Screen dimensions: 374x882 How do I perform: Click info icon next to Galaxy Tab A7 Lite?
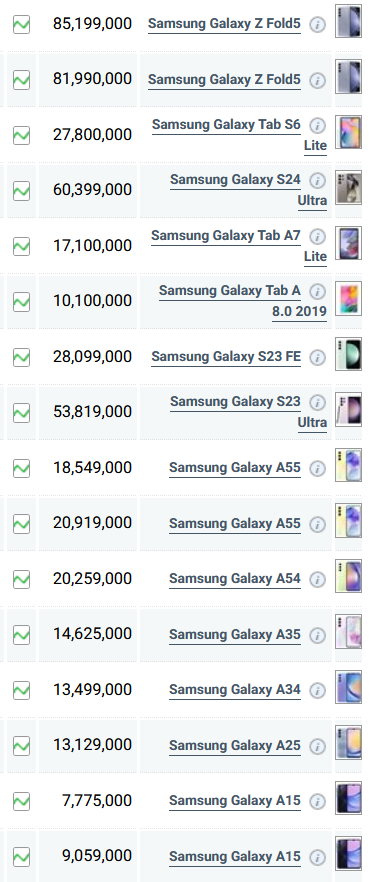click(x=318, y=237)
